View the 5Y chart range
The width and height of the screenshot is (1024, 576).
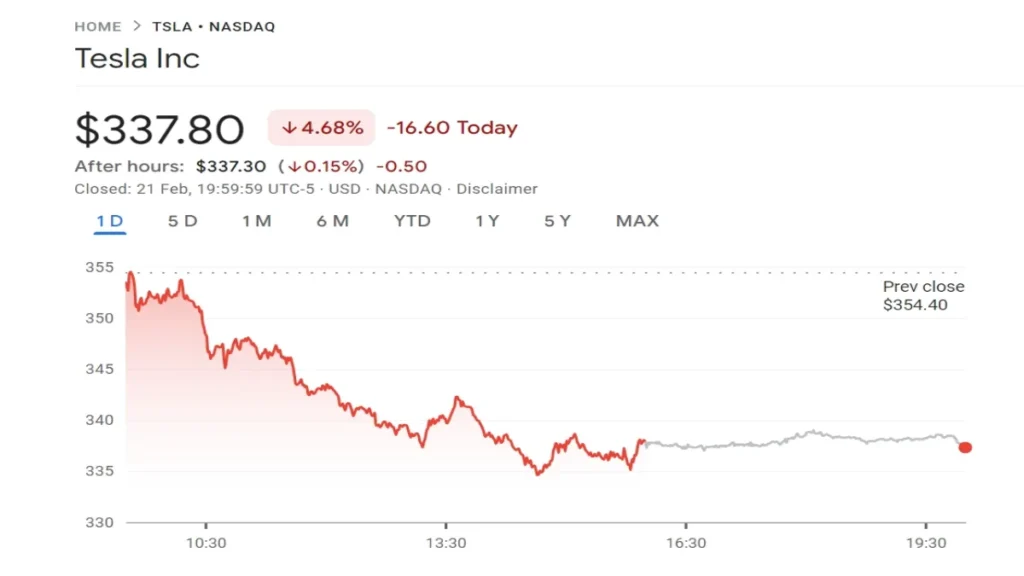[558, 221]
